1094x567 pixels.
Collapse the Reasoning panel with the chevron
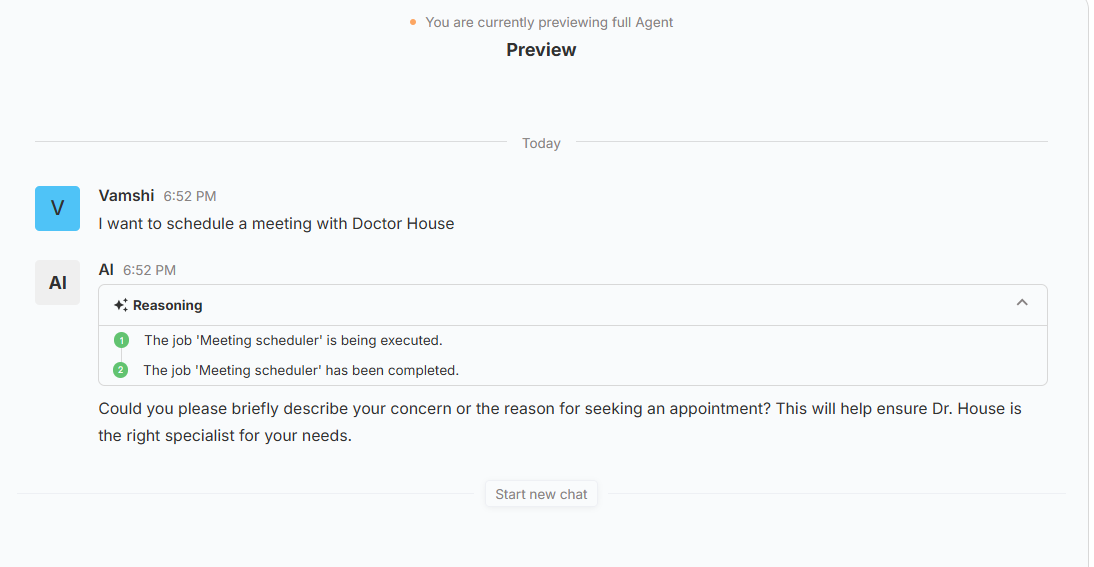click(1022, 304)
